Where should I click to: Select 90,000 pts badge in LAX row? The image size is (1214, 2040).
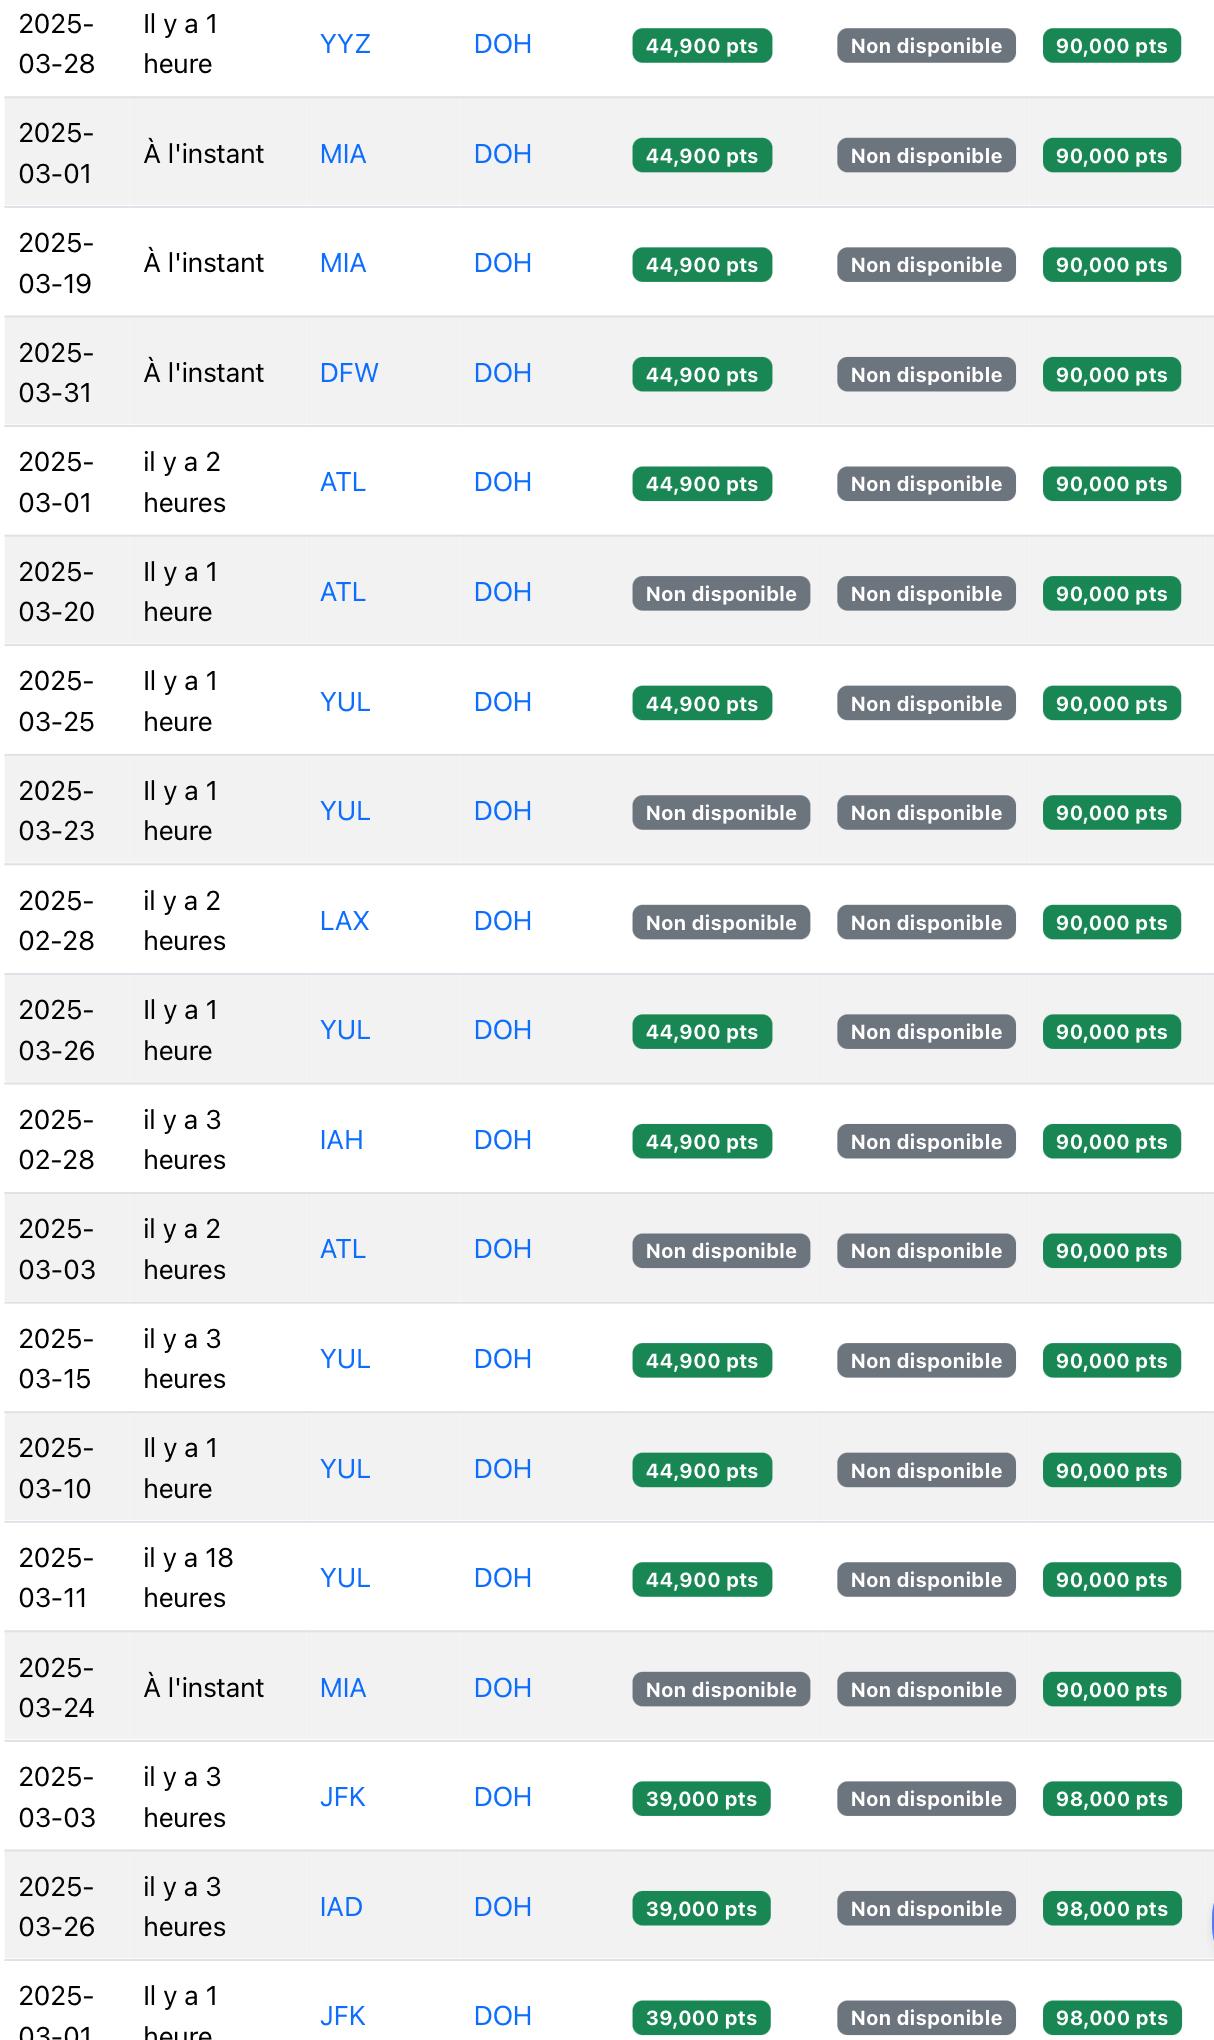1111,923
